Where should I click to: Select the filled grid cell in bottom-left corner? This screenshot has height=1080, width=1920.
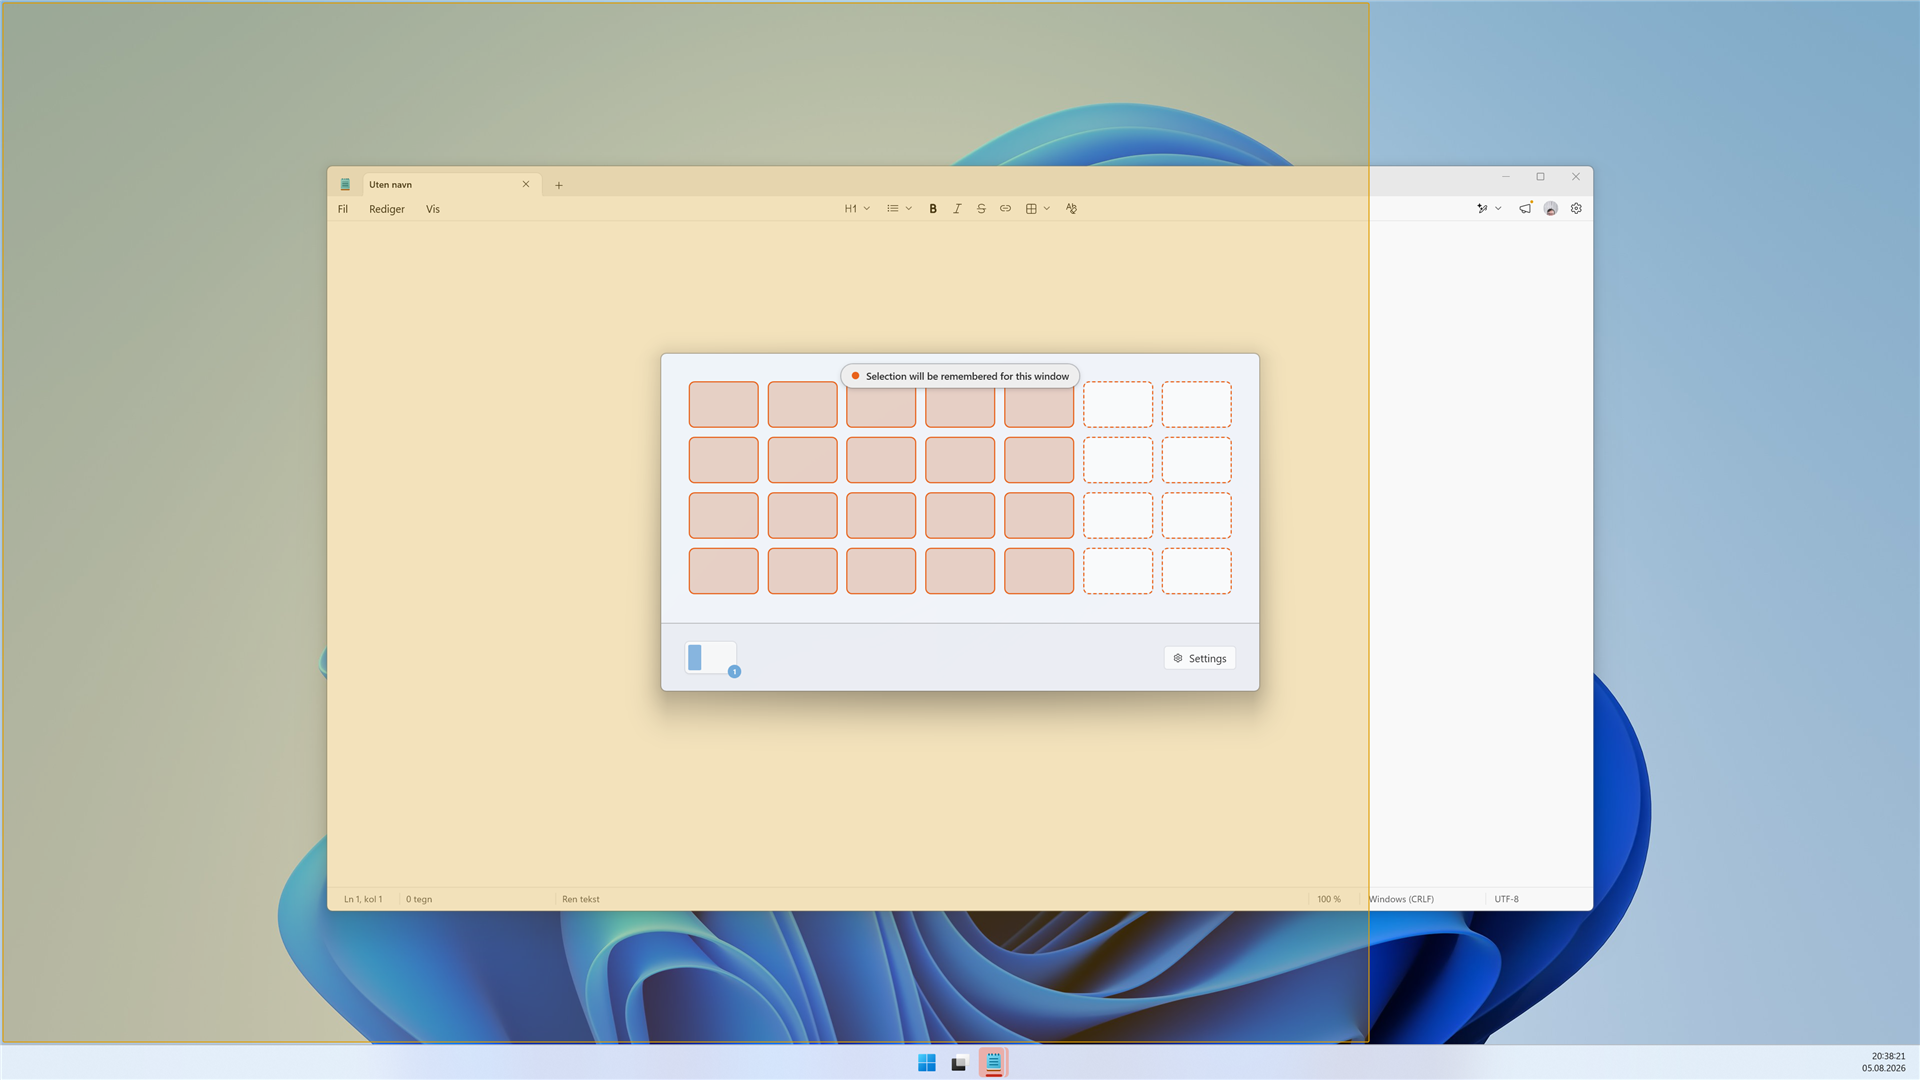click(x=723, y=571)
